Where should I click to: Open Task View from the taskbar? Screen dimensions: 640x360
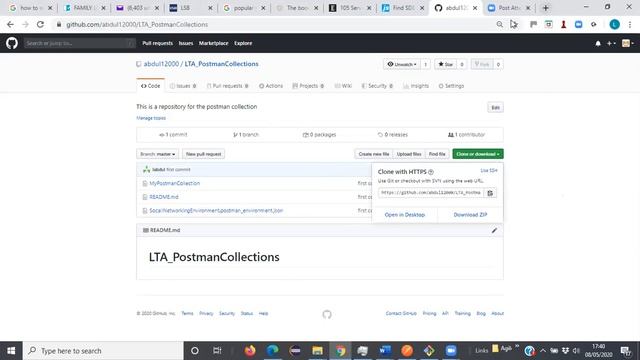(x=217, y=351)
